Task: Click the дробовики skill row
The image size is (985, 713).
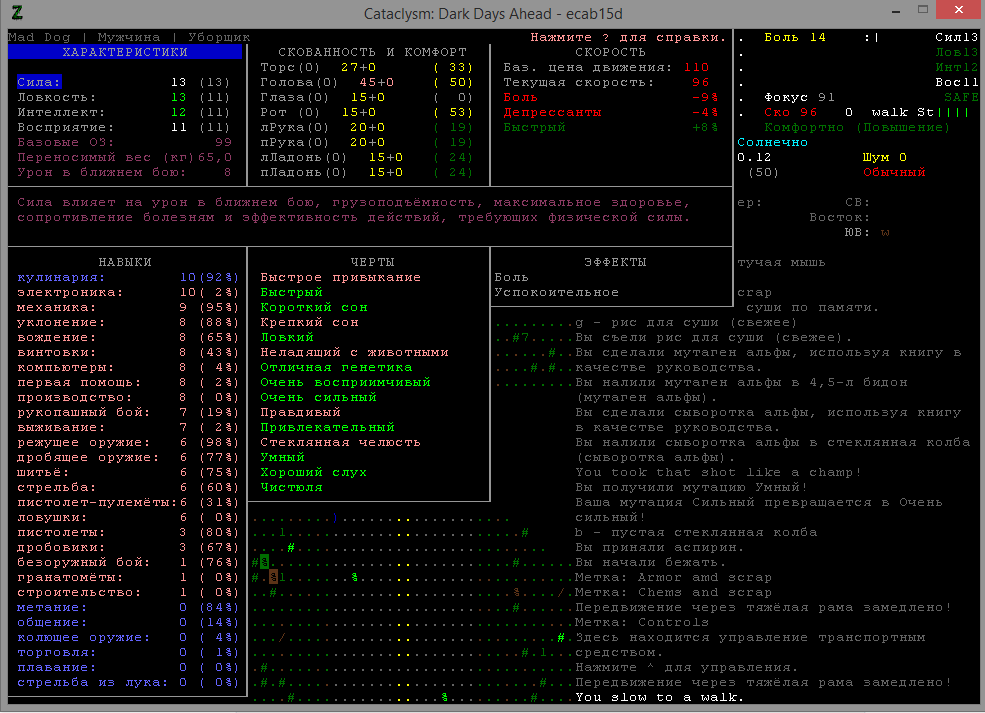Action: click(128, 548)
